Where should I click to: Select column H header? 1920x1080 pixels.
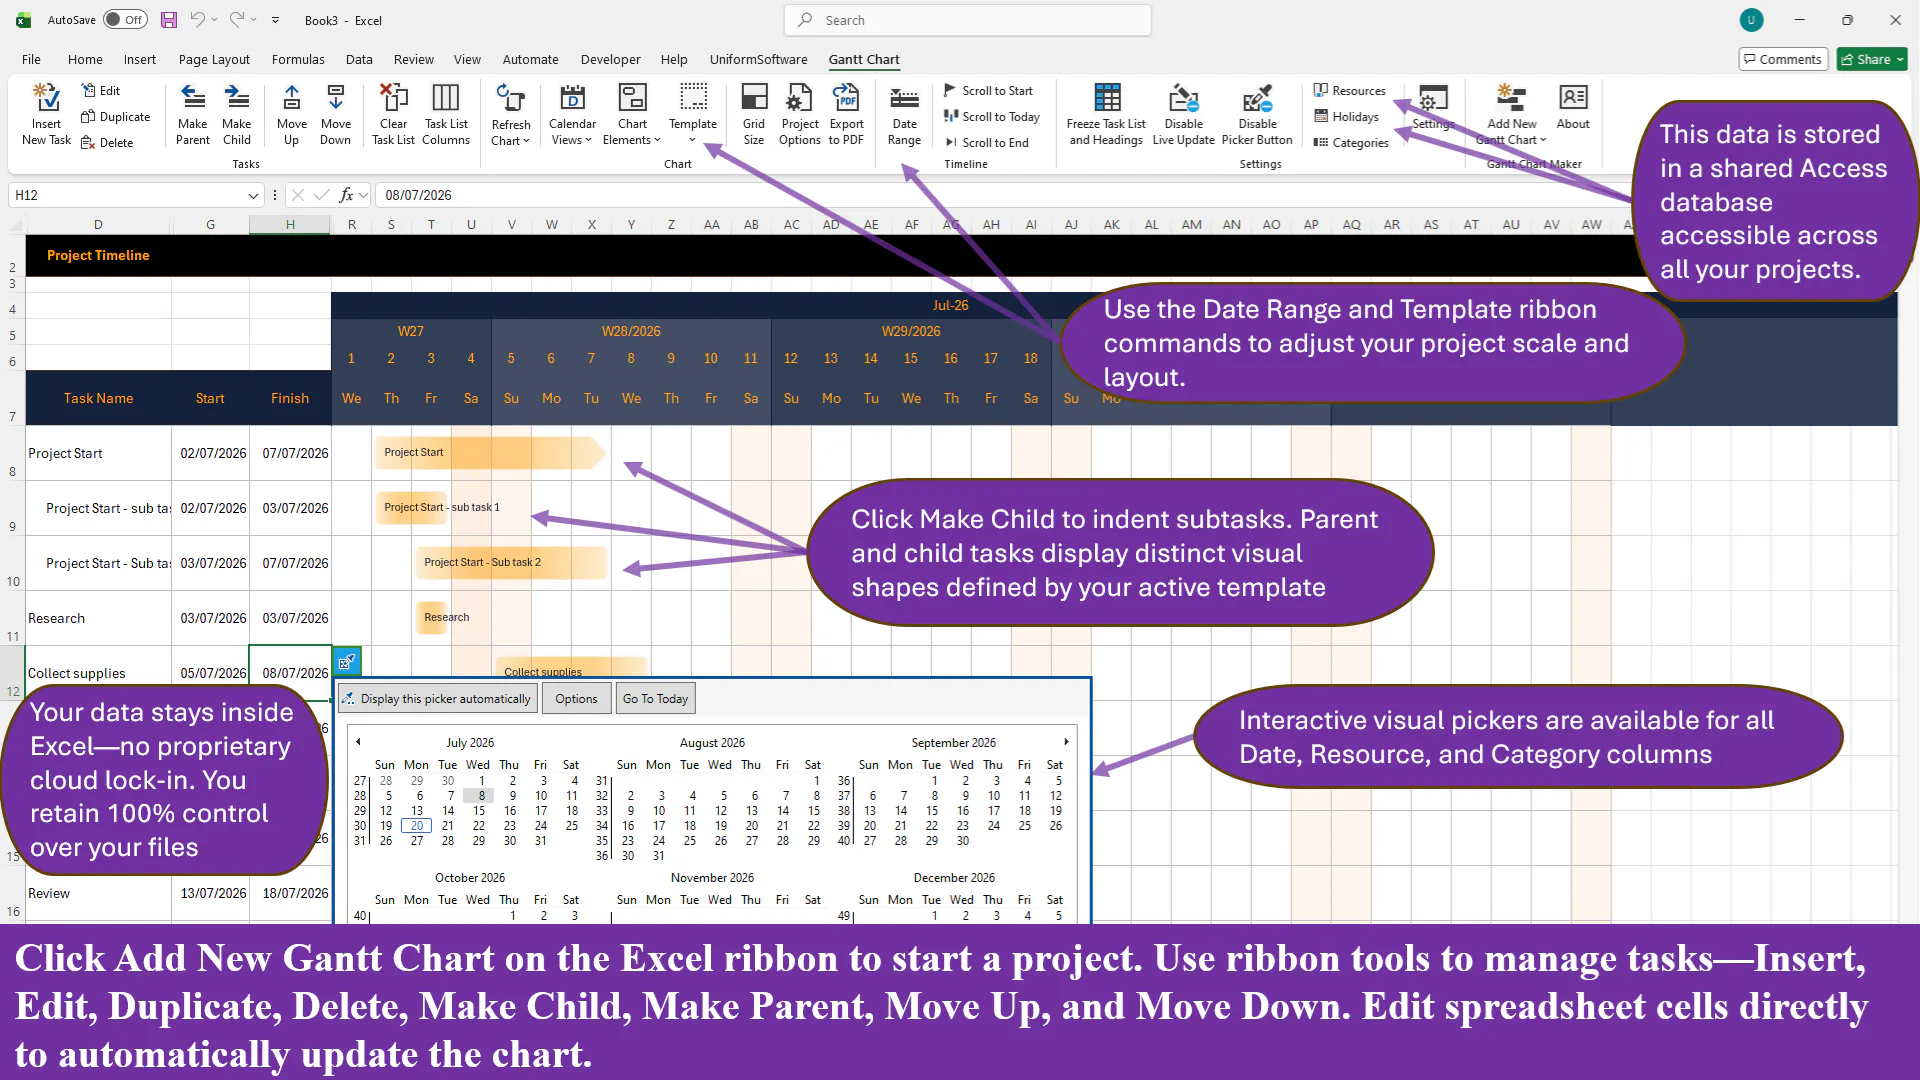[290, 225]
